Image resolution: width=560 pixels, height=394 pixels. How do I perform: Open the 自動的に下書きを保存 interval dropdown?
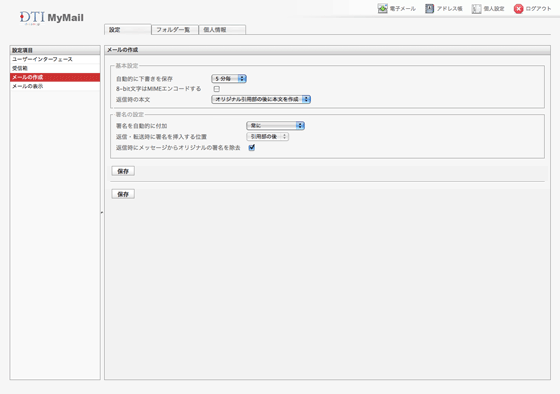tap(229, 79)
